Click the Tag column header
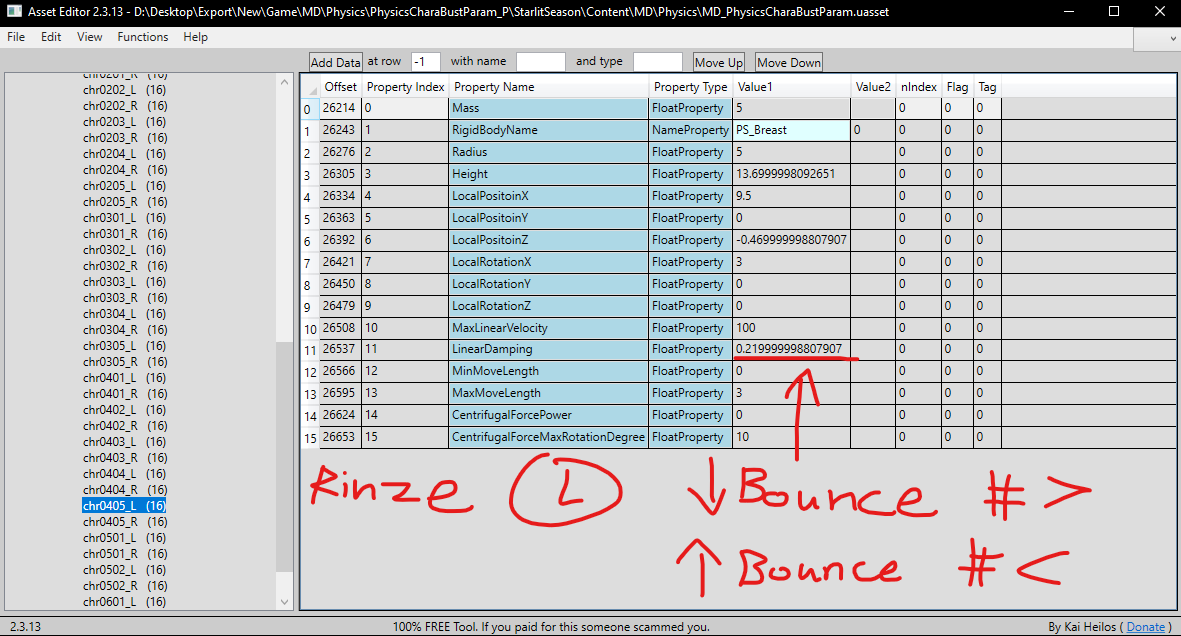This screenshot has height=636, width=1181. pos(987,87)
